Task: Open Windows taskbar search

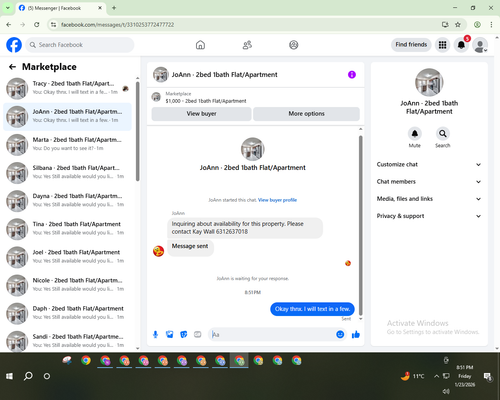Action: pos(28,376)
